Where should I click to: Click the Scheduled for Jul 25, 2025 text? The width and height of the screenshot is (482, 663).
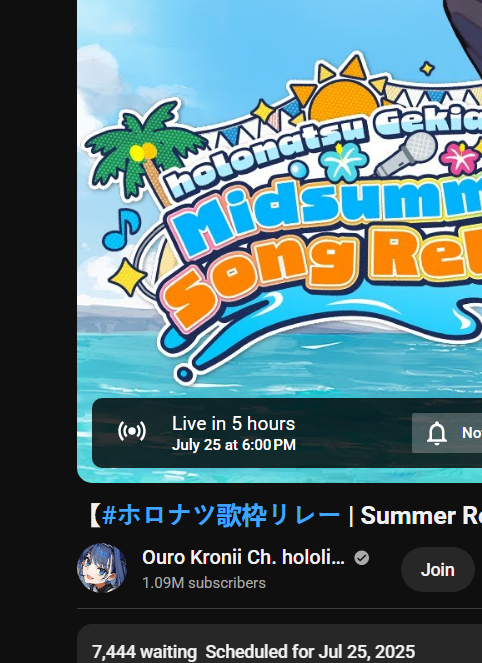pos(310,652)
